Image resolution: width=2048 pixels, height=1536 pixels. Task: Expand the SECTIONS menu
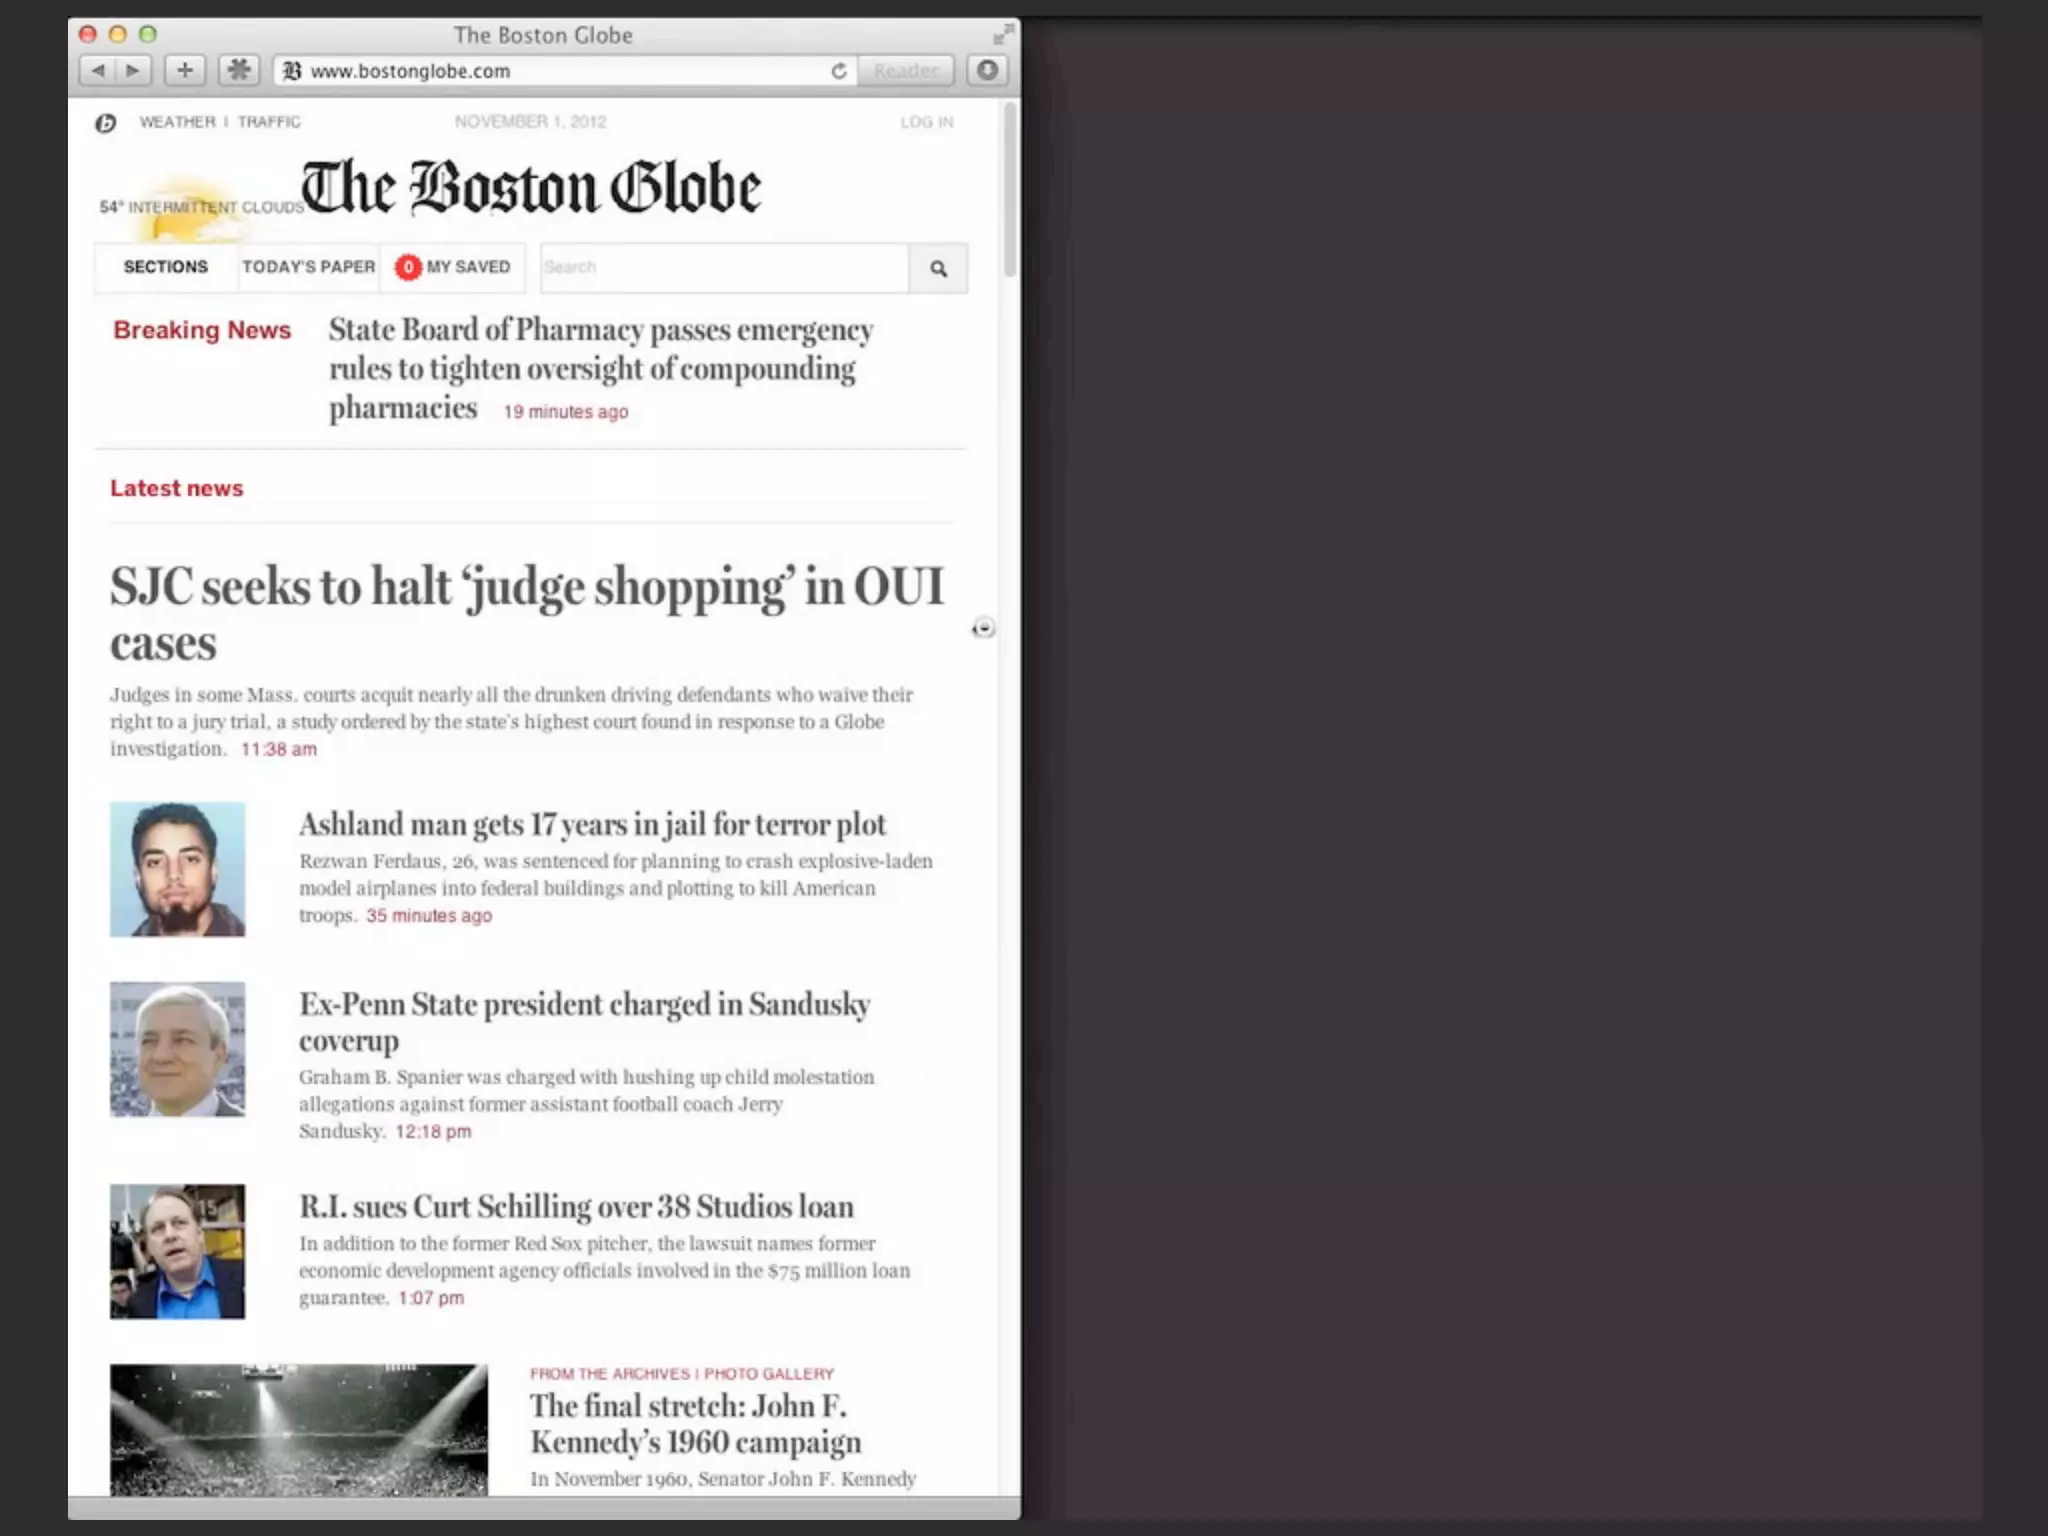[x=166, y=267]
